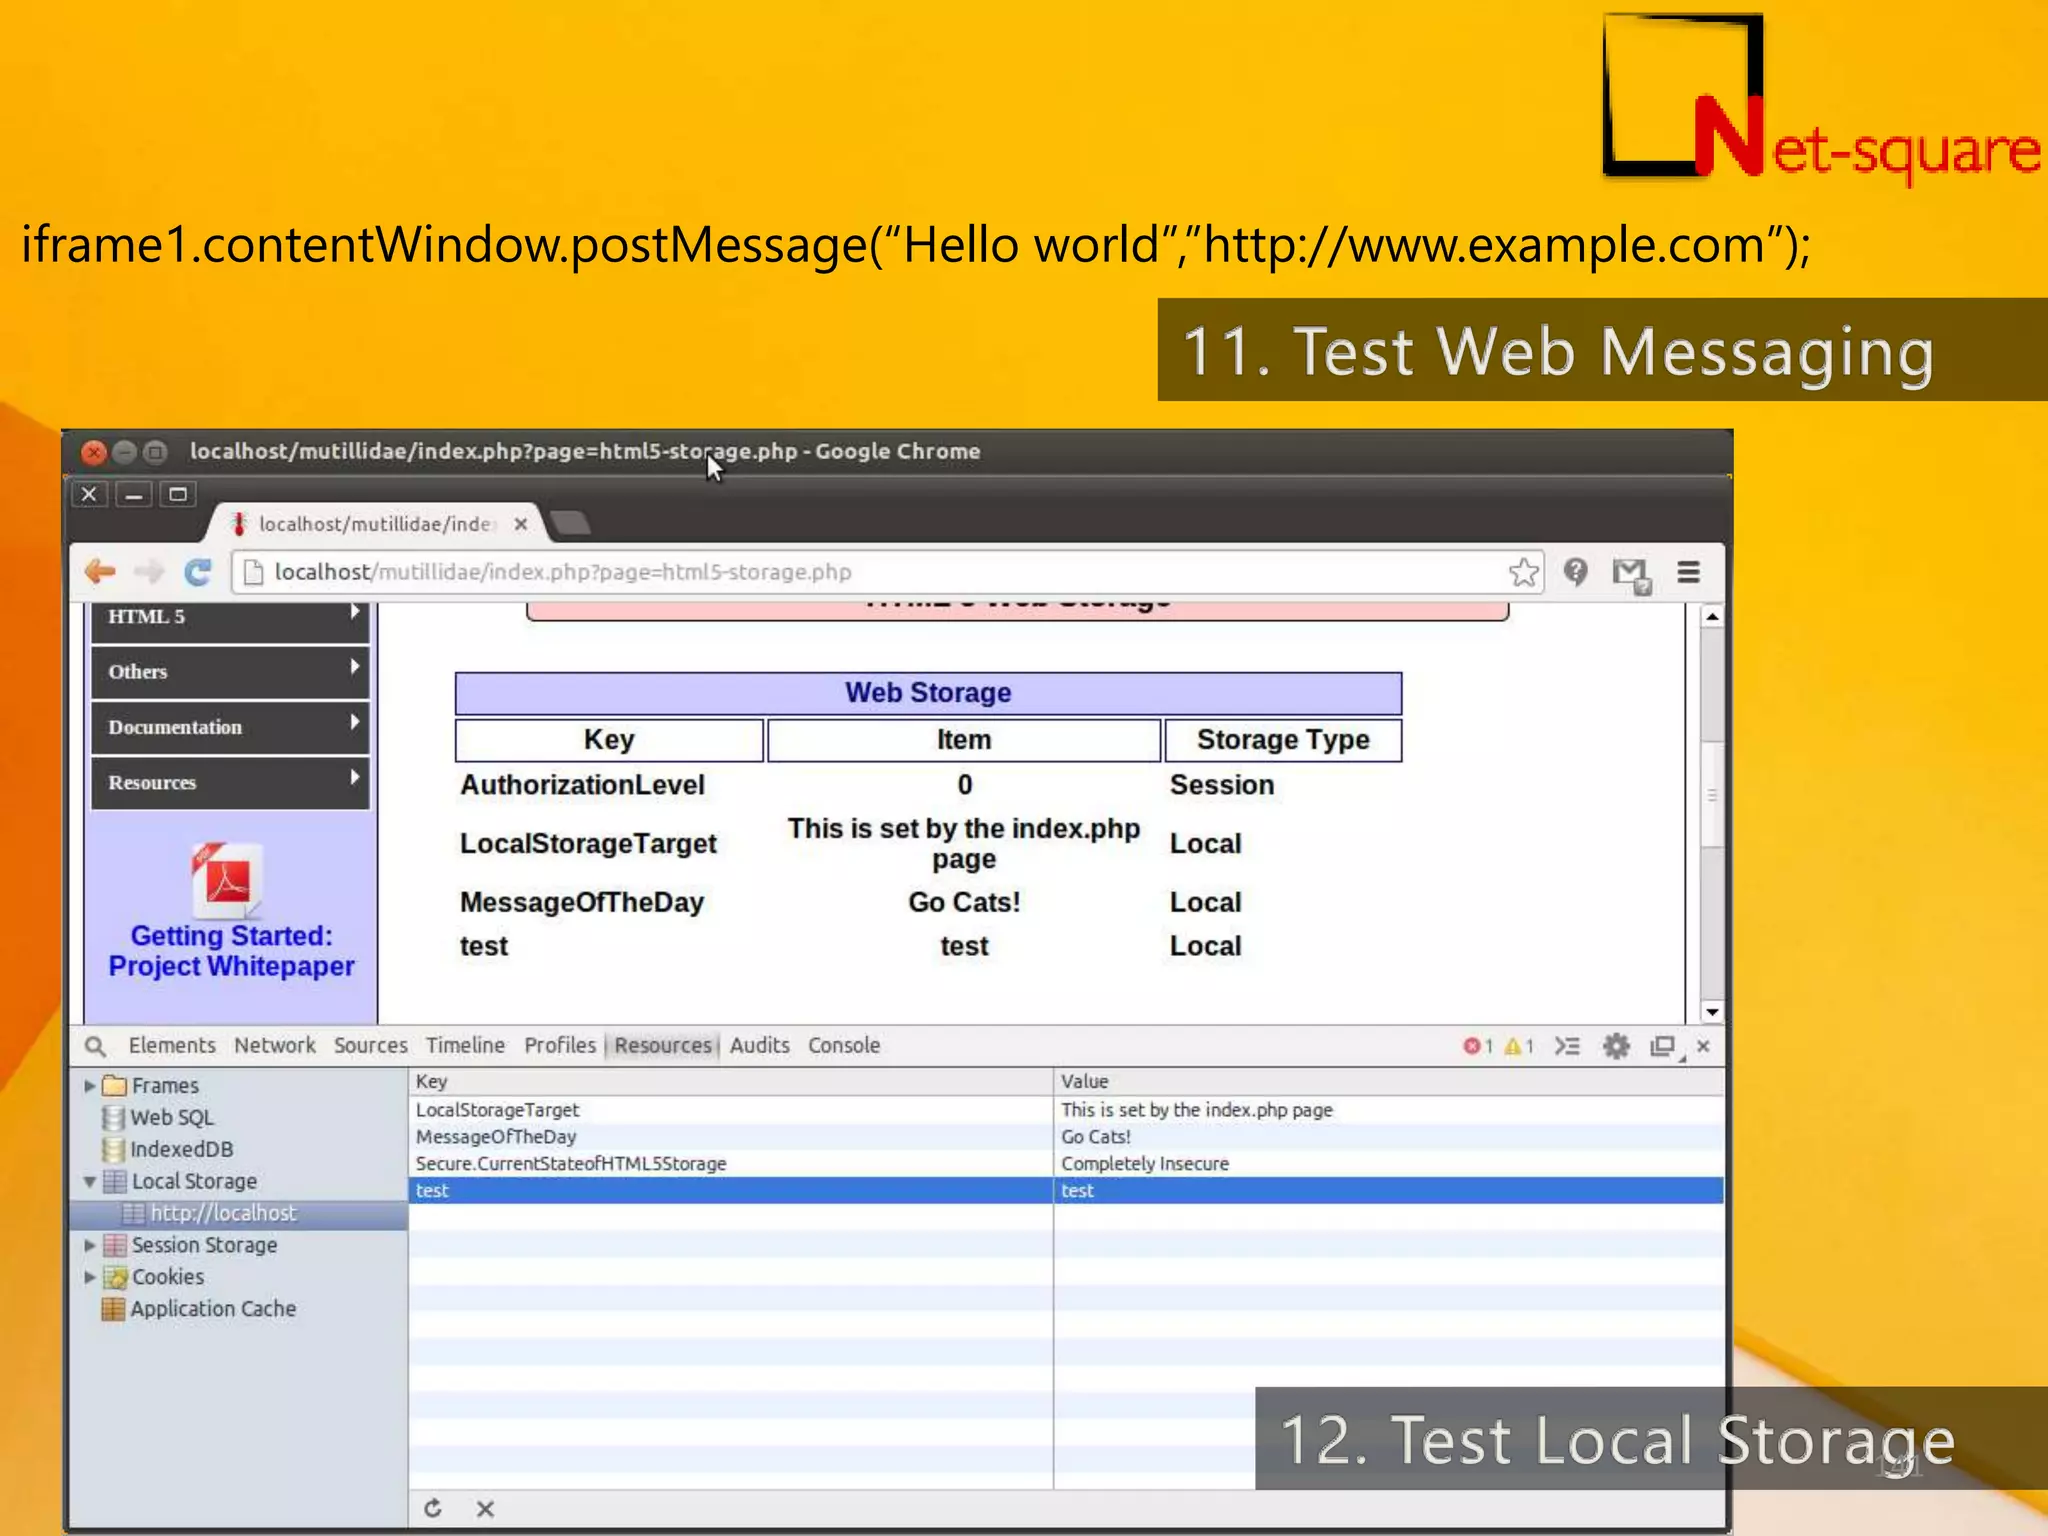The height and width of the screenshot is (1536, 2048).
Task: Expand the Resources sidebar menu
Action: coord(230,782)
